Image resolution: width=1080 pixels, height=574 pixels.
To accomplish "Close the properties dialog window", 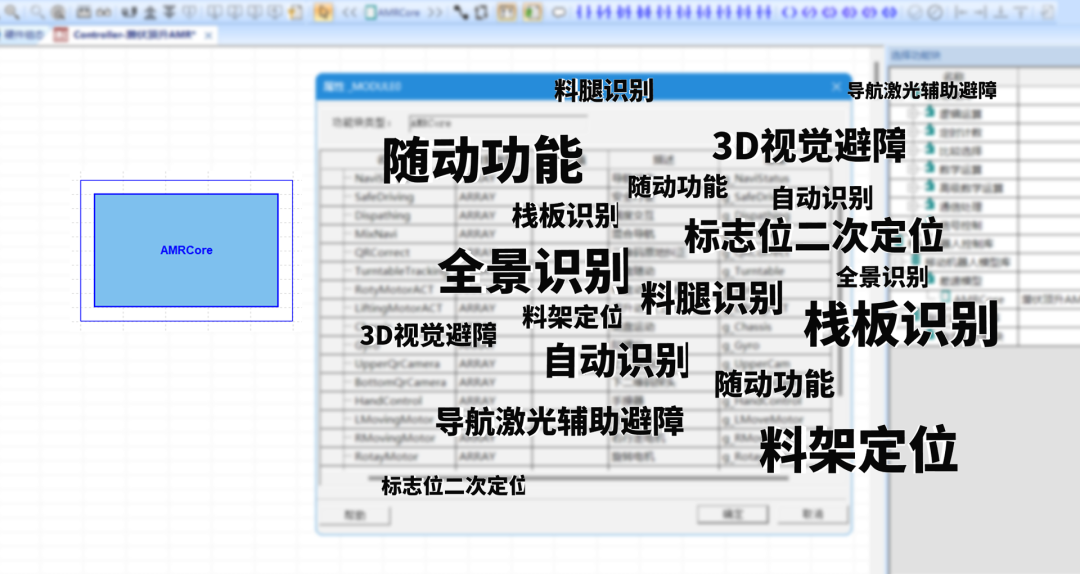I will pyautogui.click(x=836, y=87).
